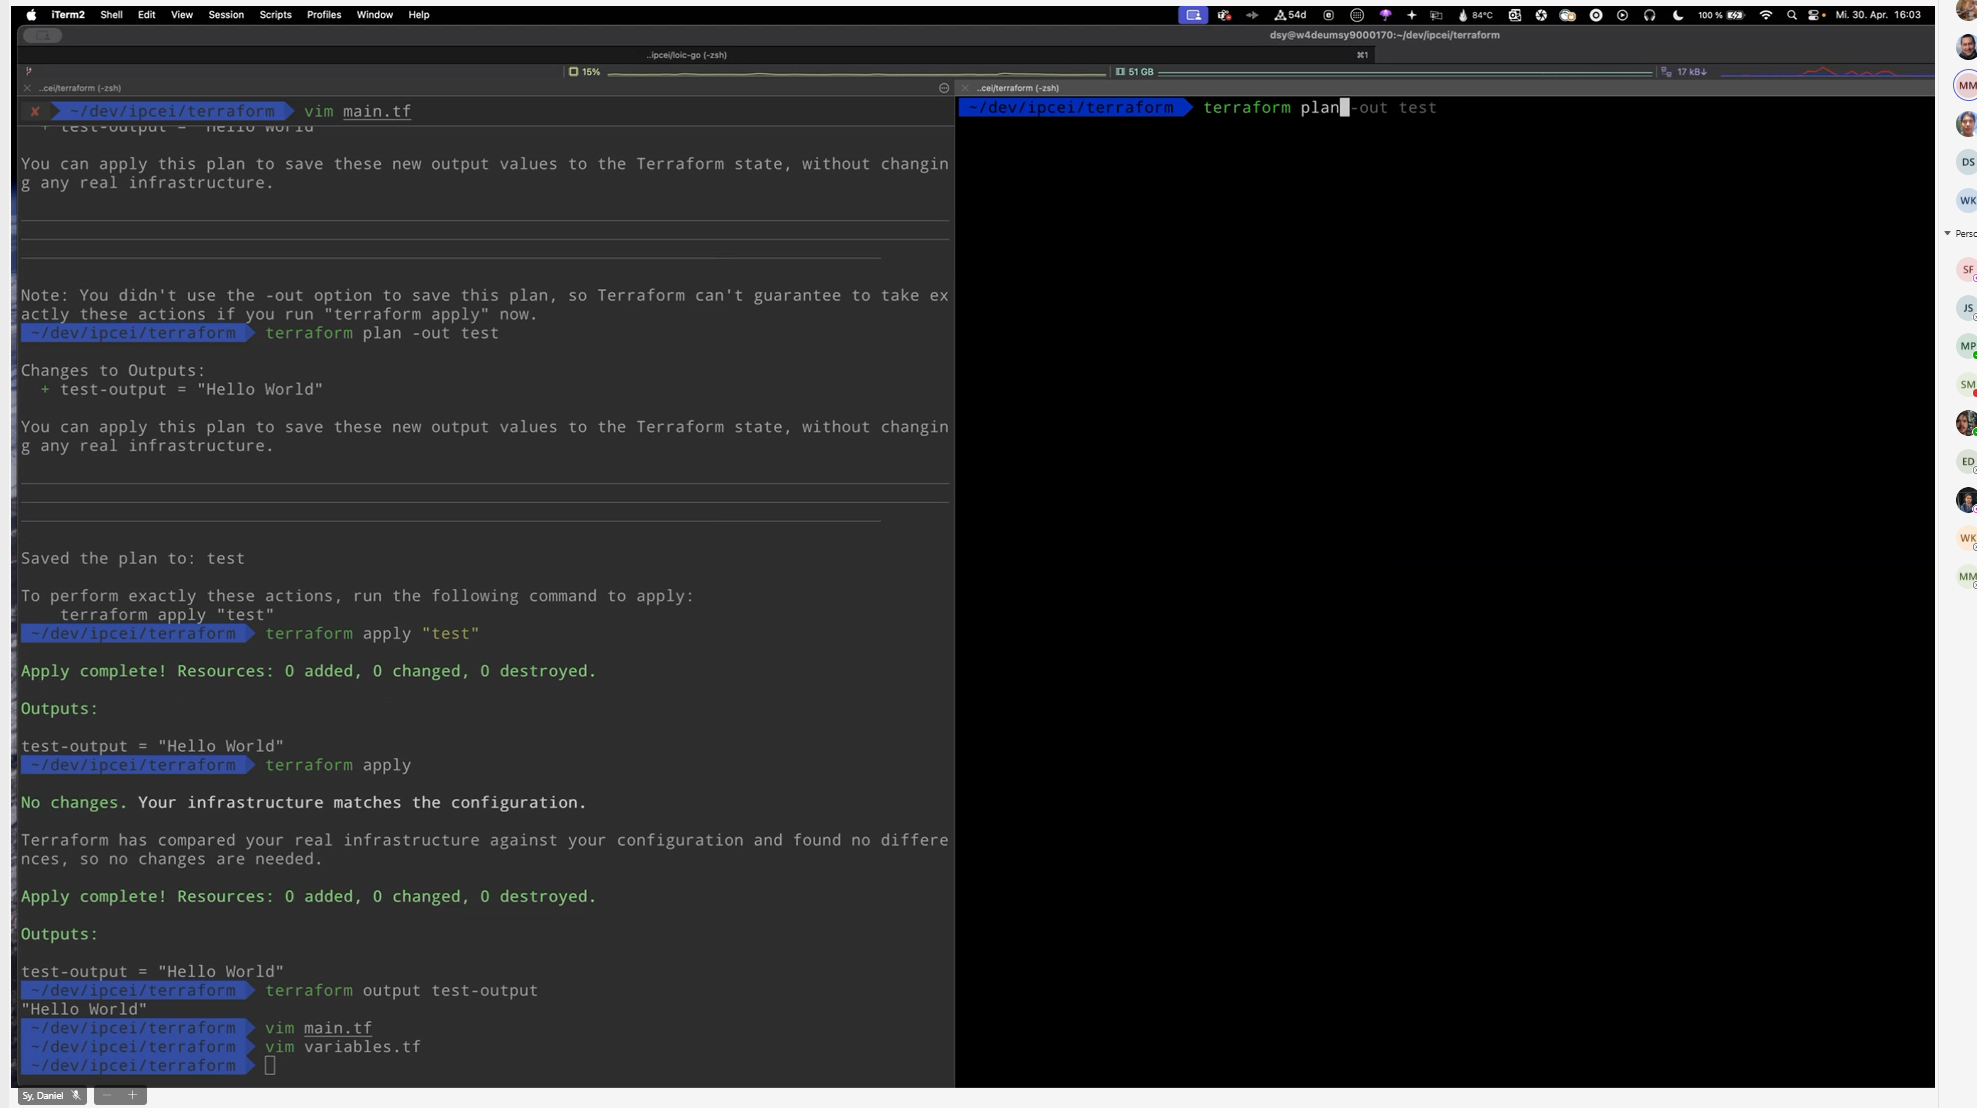This screenshot has height=1108, width=1977.
Task: Close the right ..cei/terraform pane
Action: [x=965, y=88]
